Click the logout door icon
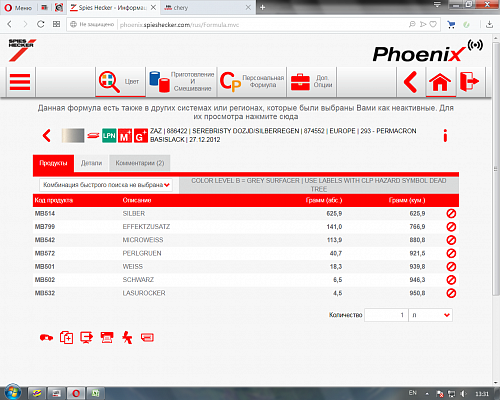 pos(469,82)
